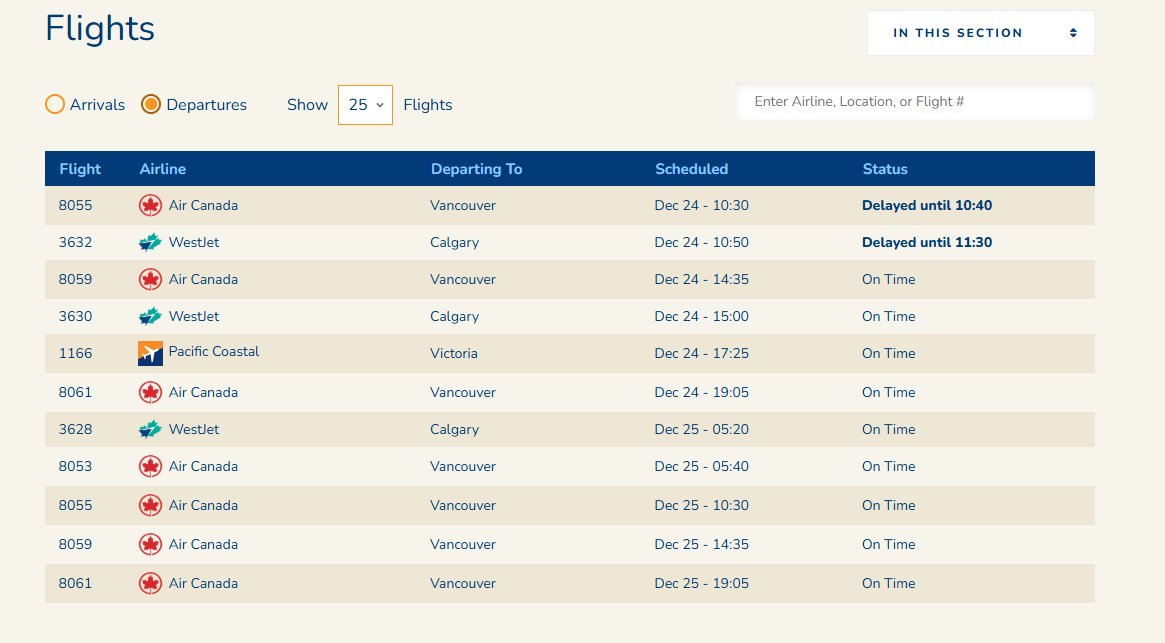Image resolution: width=1165 pixels, height=643 pixels.
Task: Click Calgary destination for flight 3632
Action: (x=455, y=243)
